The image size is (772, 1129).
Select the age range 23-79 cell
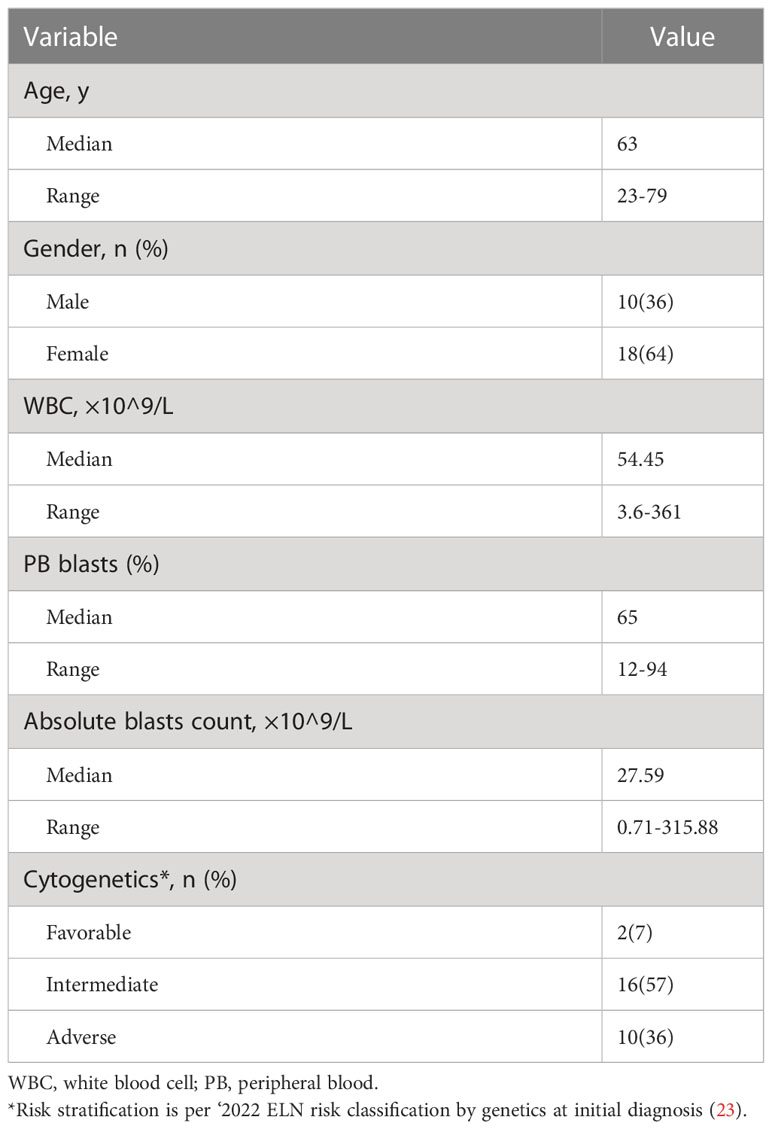[x=682, y=195]
